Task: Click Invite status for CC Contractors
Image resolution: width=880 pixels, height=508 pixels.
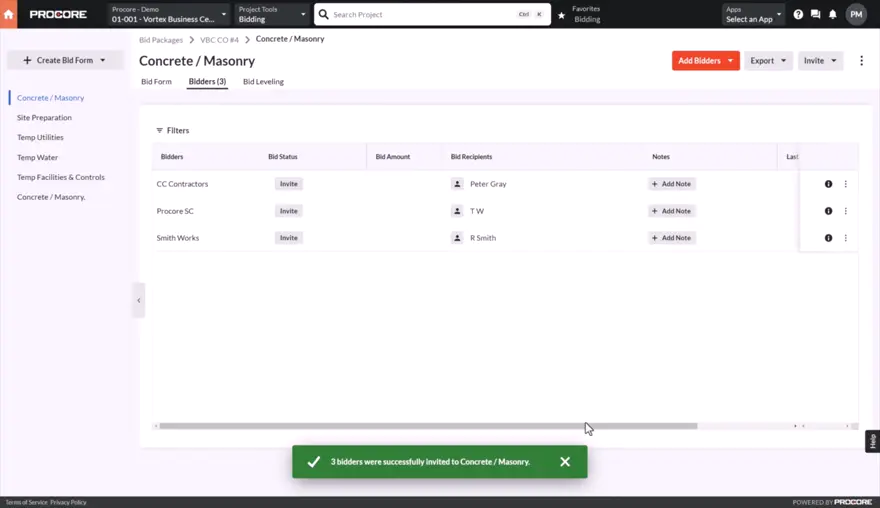Action: [288, 184]
